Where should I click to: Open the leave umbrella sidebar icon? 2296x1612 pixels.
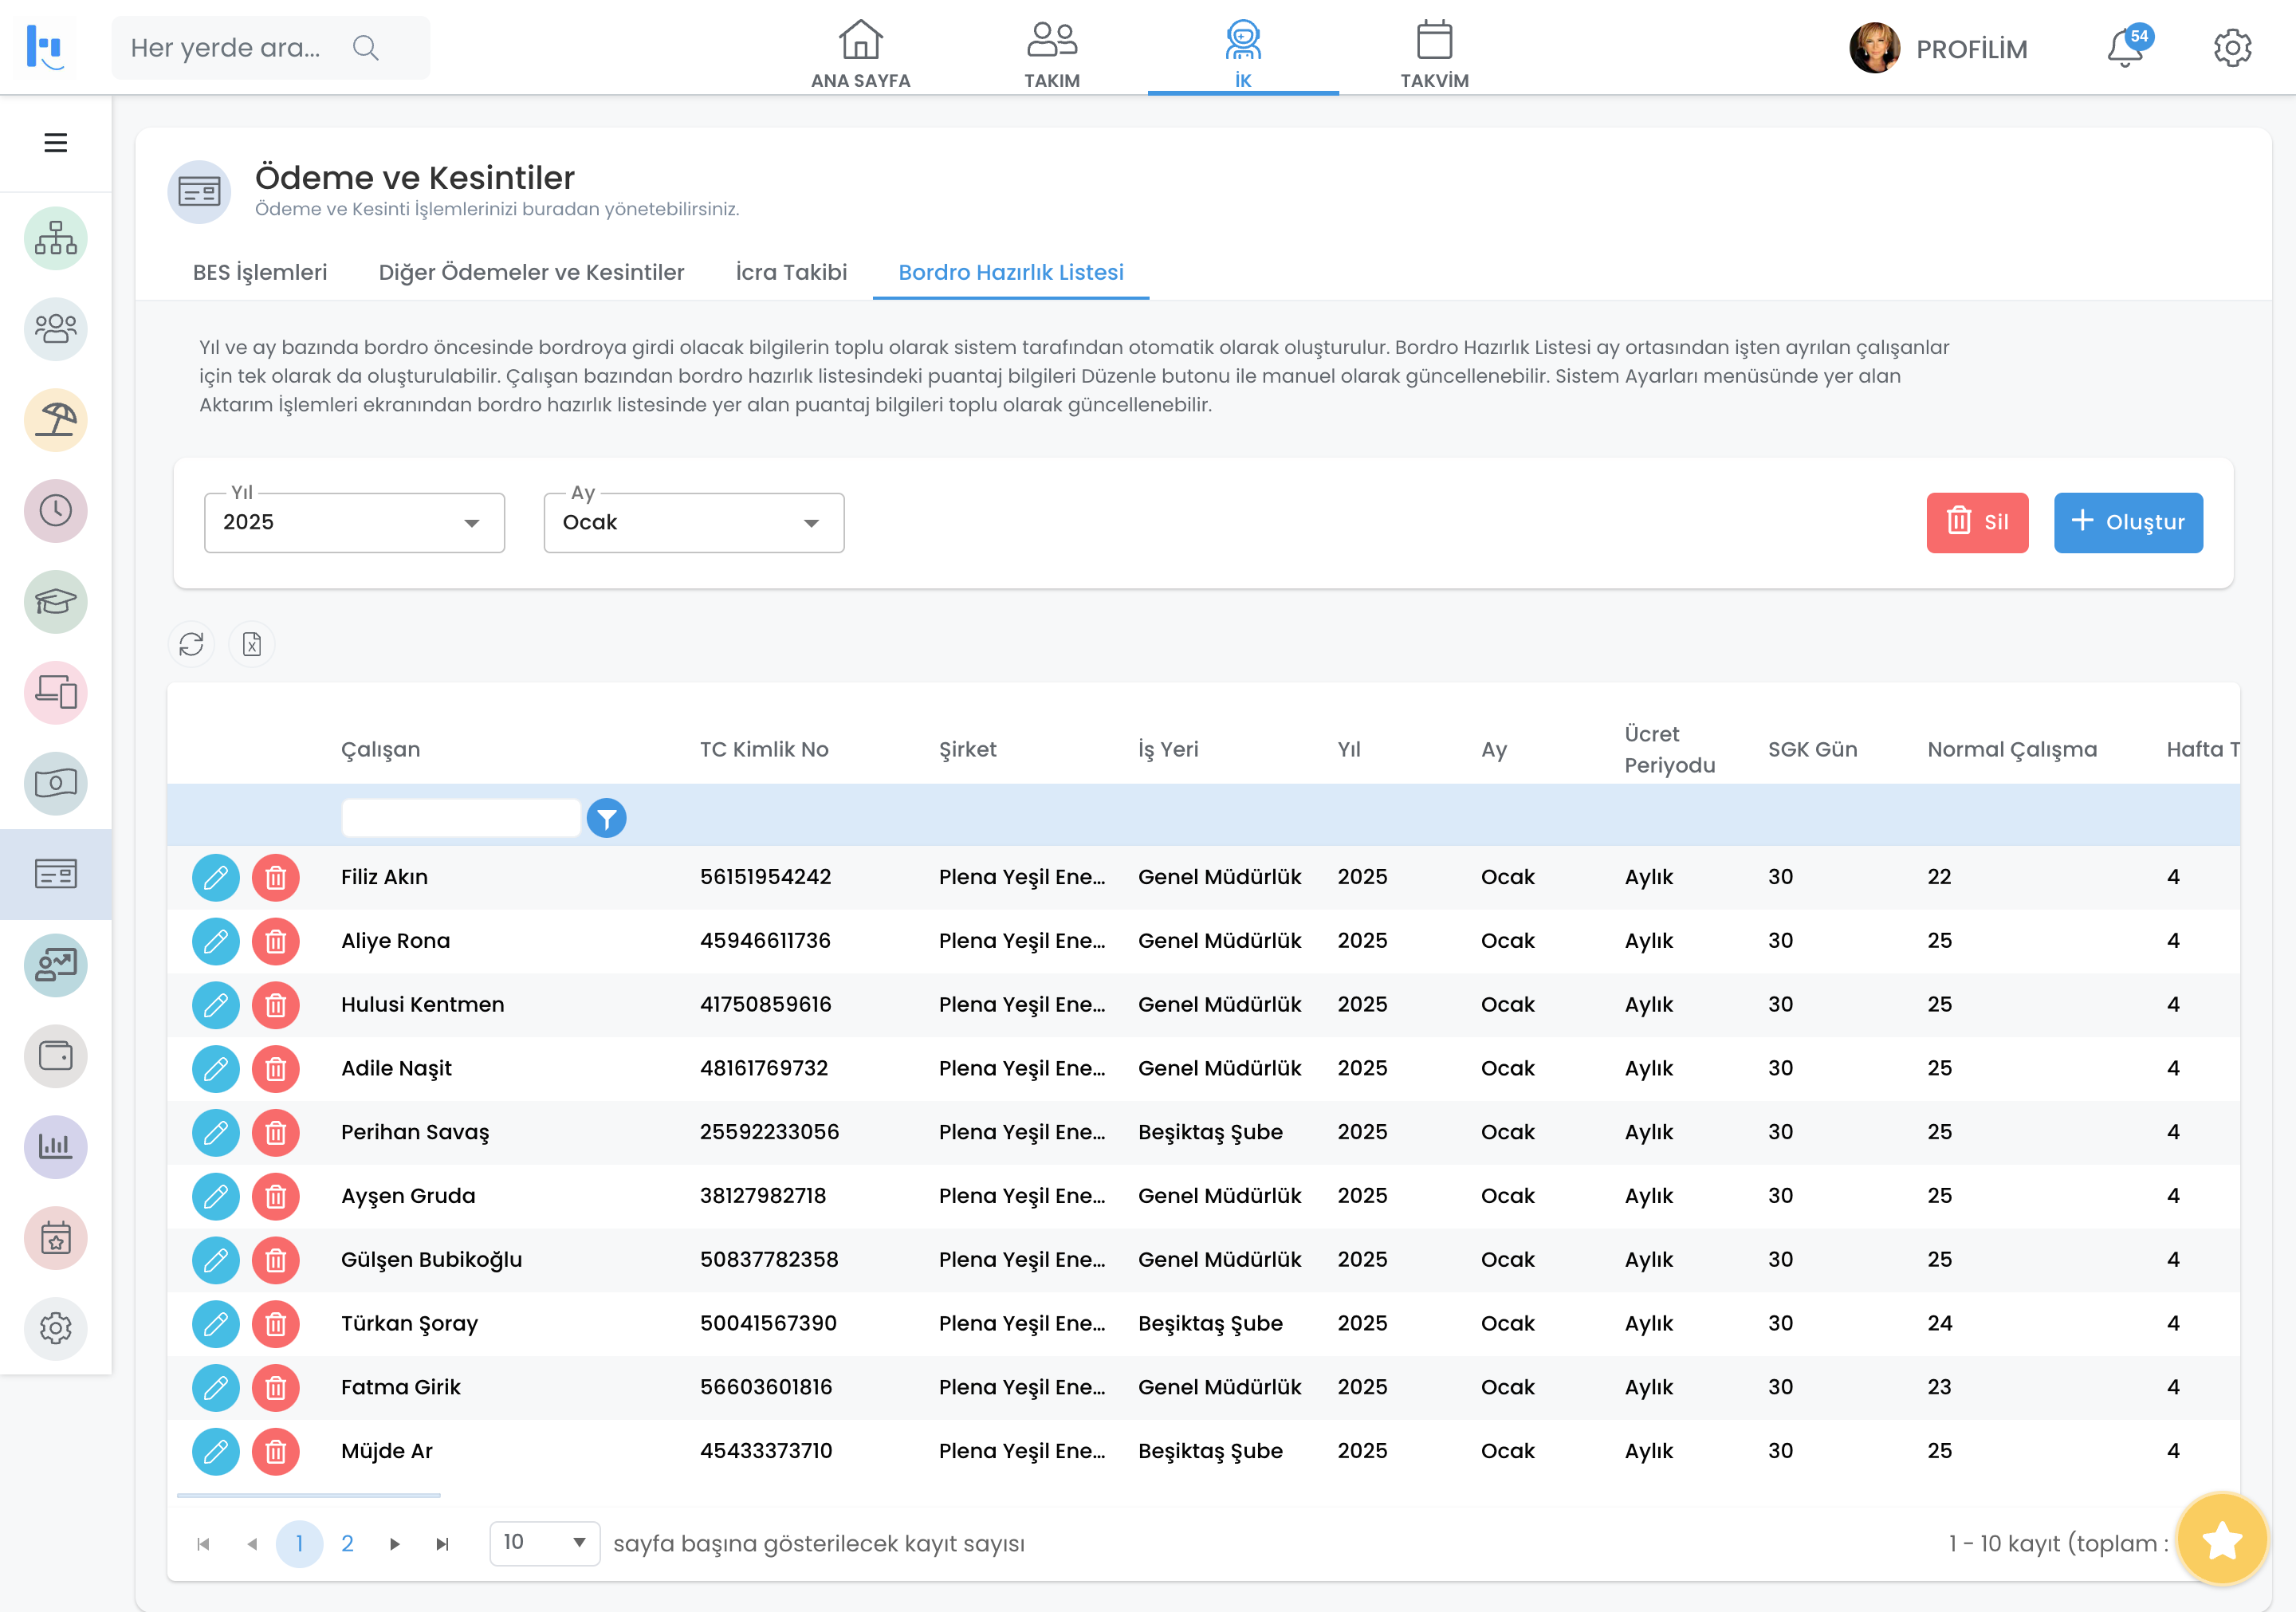click(x=56, y=420)
